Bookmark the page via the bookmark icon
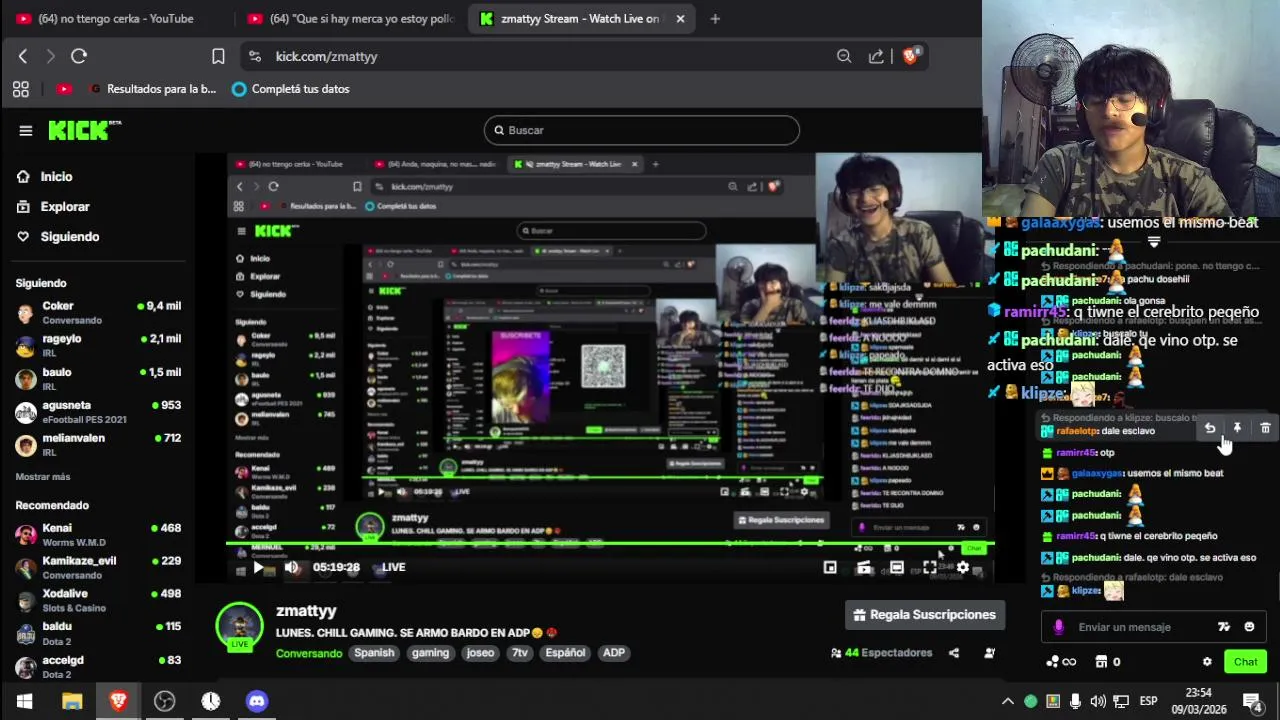 coord(218,56)
